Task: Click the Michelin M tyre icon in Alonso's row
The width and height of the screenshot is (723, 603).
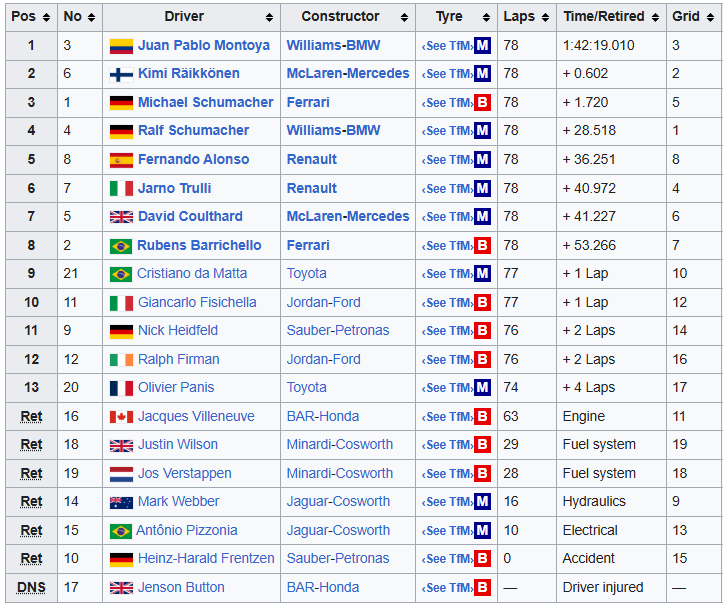Action: click(482, 160)
